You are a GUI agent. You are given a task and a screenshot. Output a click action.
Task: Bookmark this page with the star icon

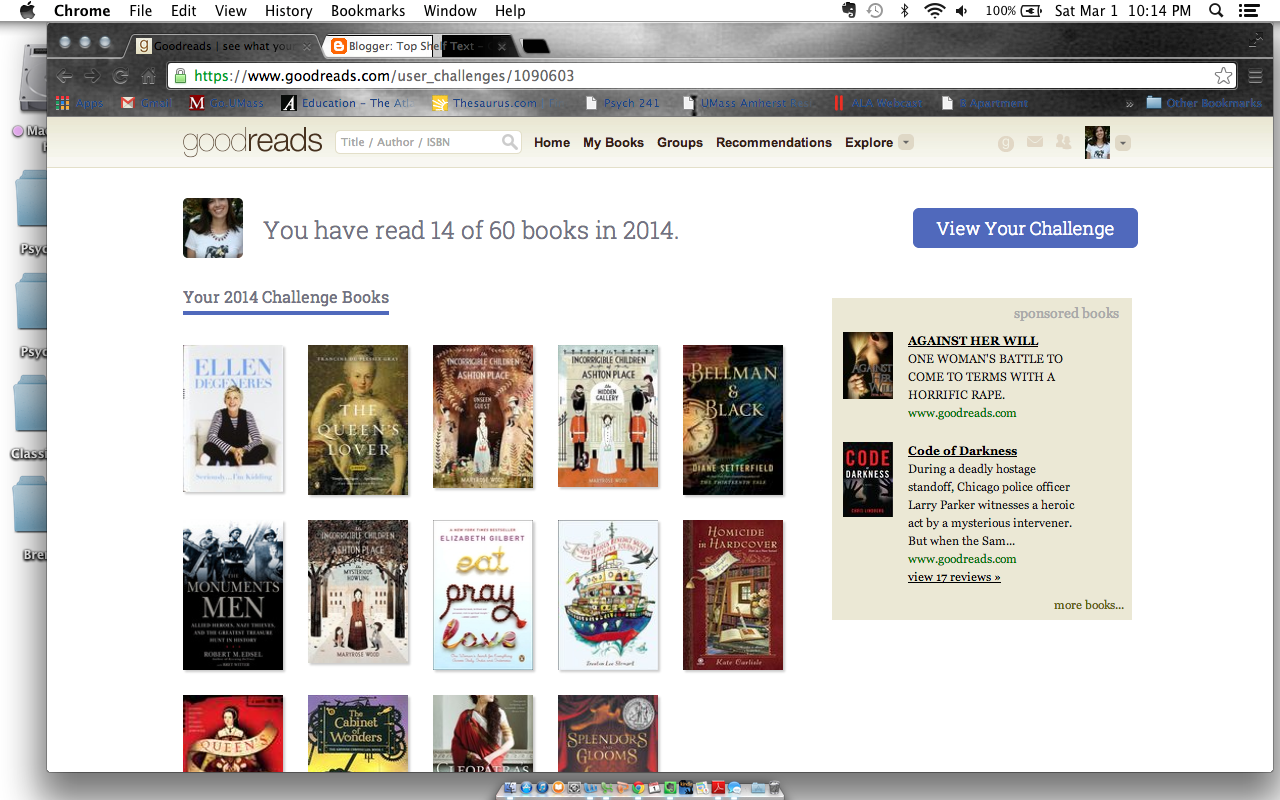(x=1222, y=75)
